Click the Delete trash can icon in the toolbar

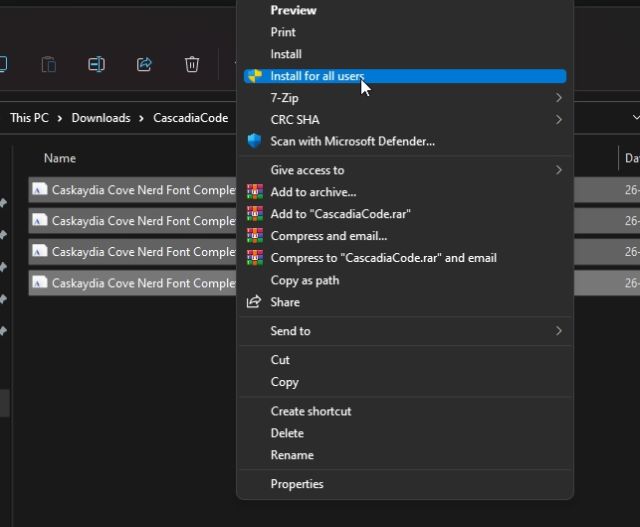click(192, 64)
